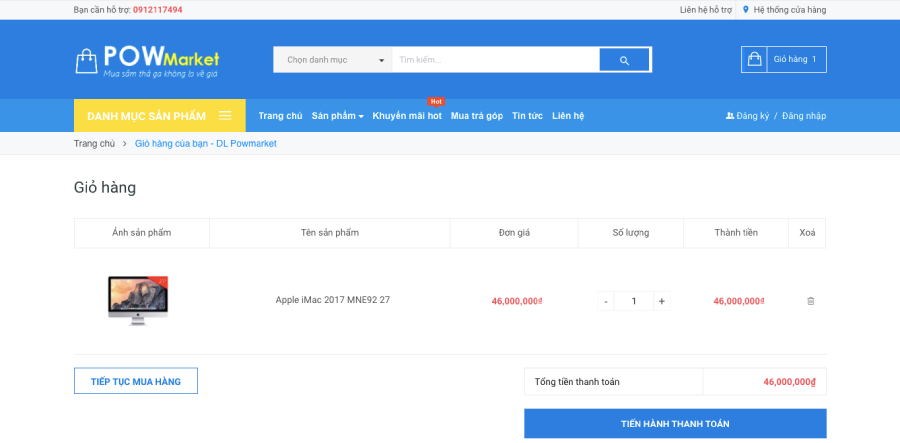Click Liên hệ hỗ trợ link

[706, 10]
